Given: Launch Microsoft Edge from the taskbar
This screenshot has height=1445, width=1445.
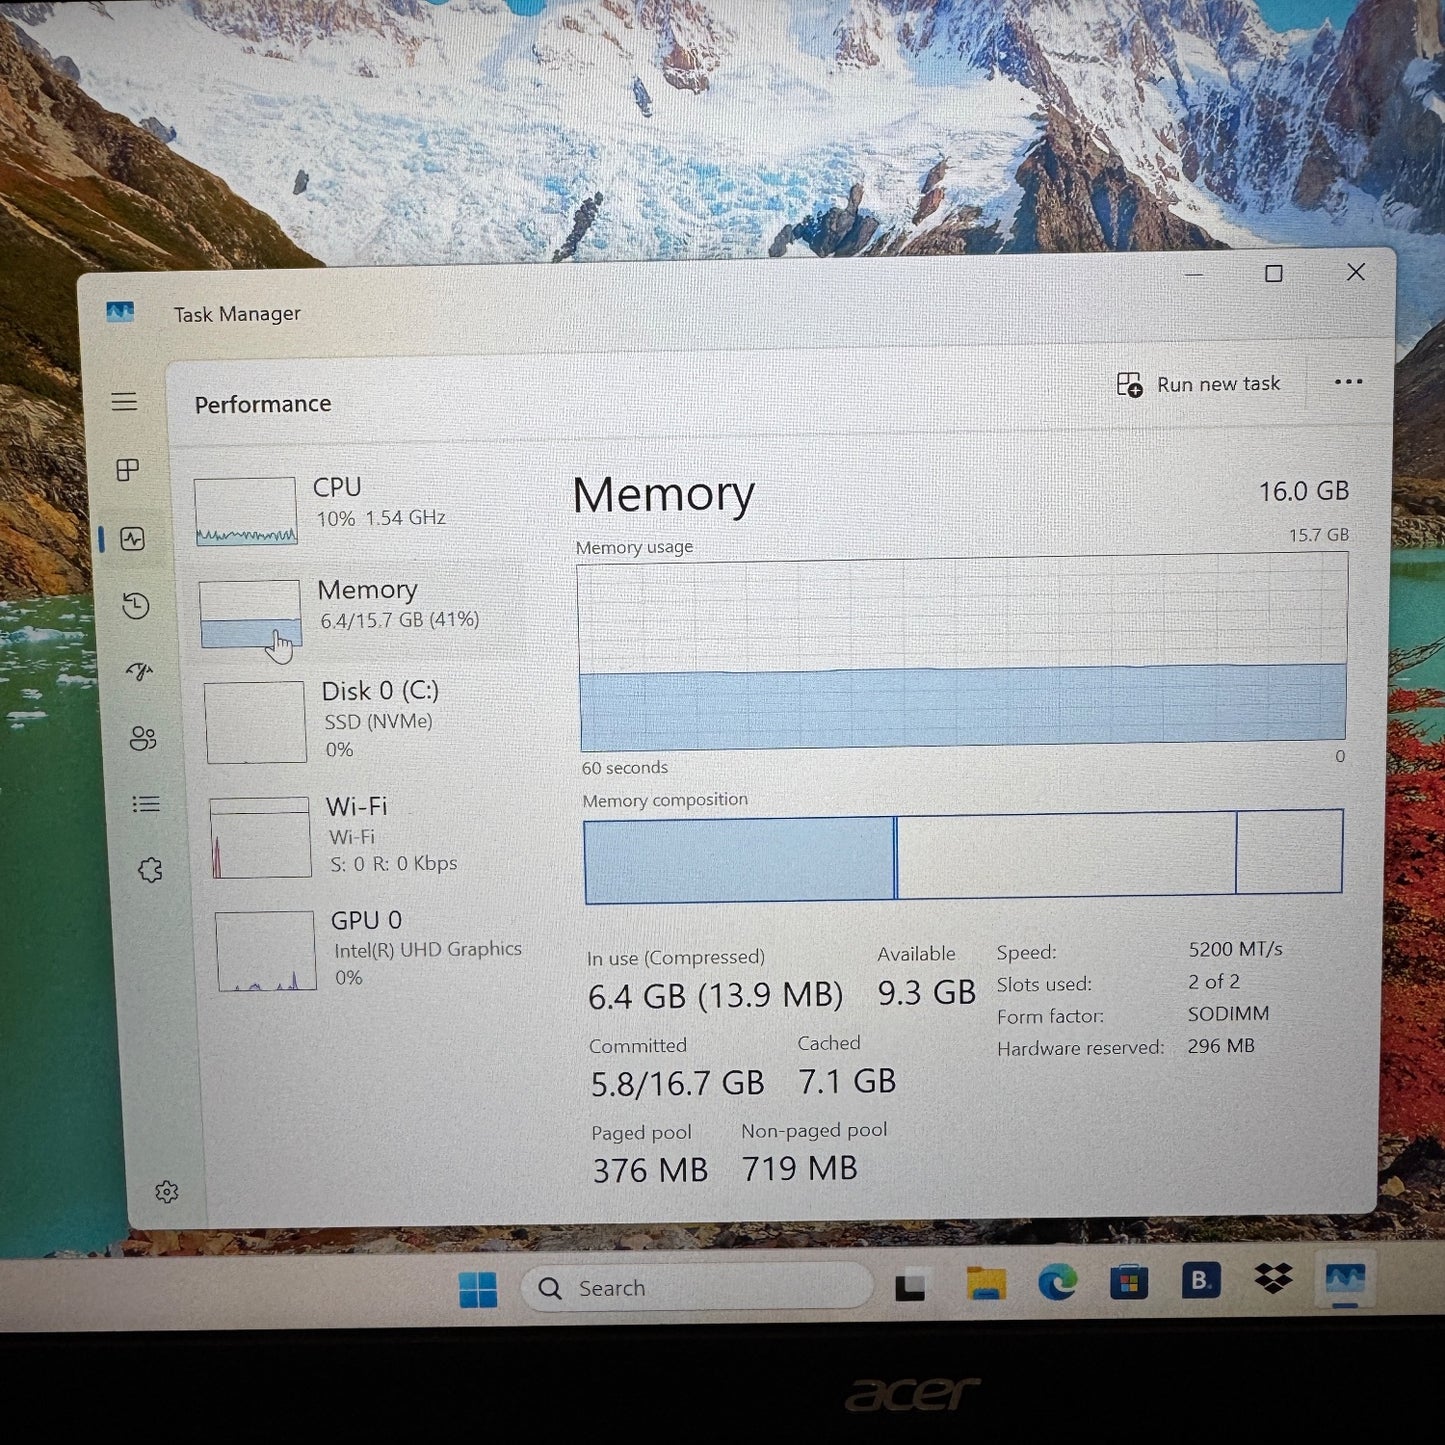Looking at the screenshot, I should (1057, 1282).
